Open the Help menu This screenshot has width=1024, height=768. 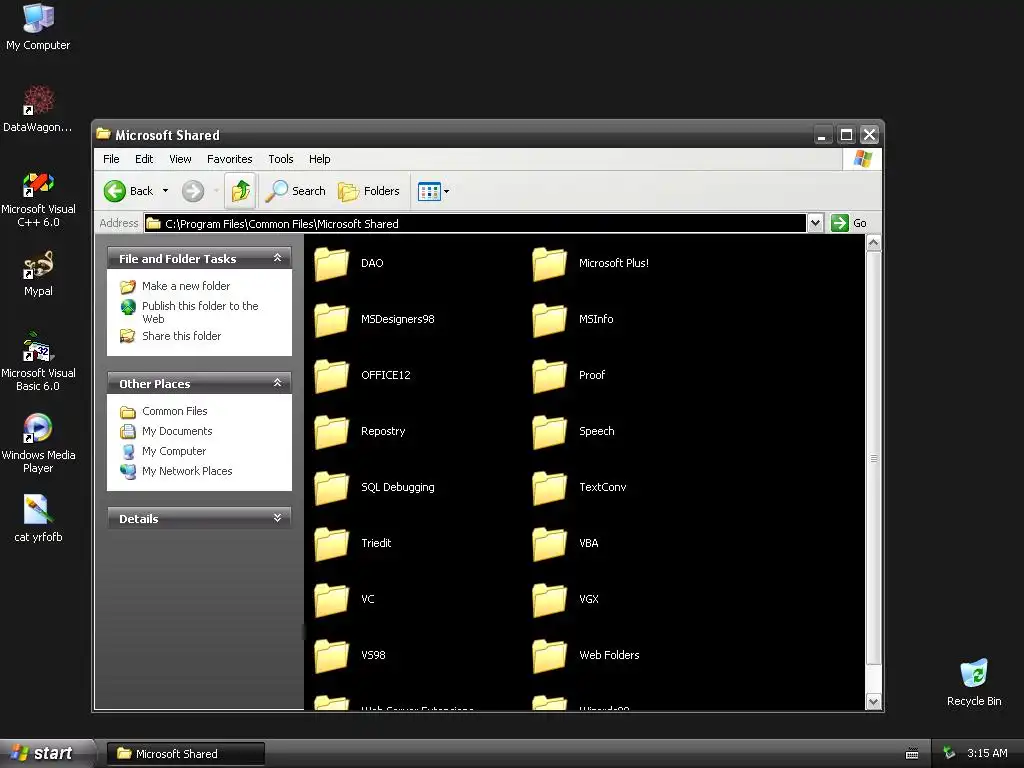pos(319,159)
